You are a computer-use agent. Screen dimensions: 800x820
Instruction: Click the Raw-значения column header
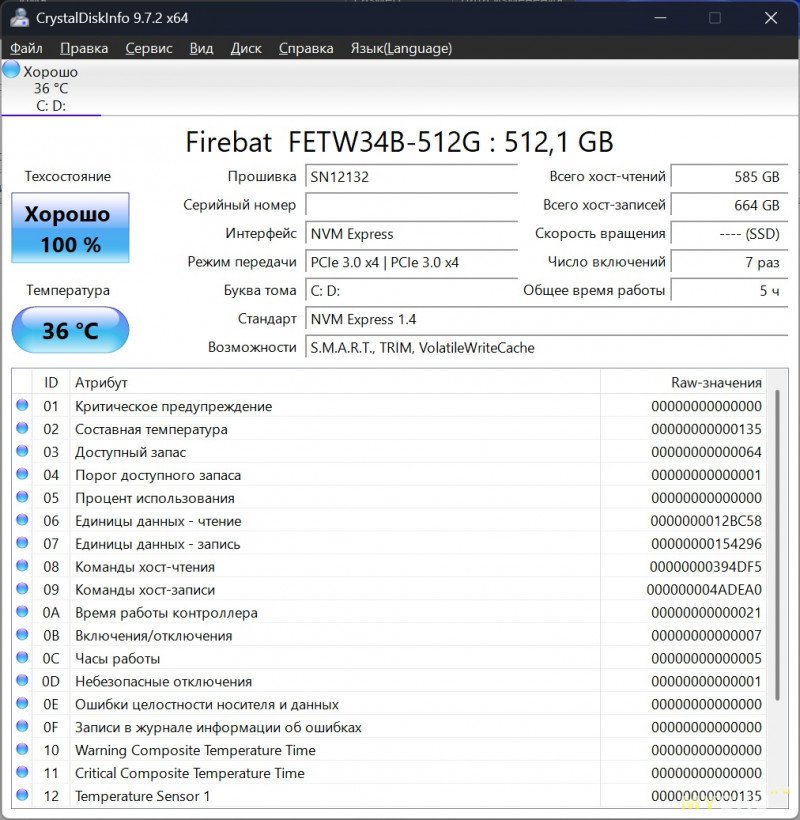(716, 382)
